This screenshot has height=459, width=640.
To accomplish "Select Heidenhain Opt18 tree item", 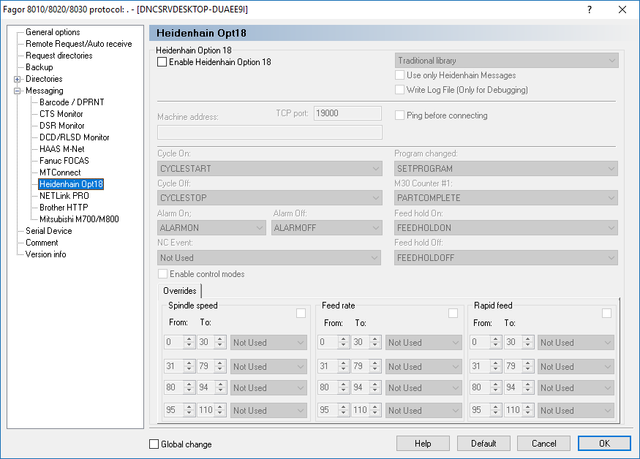I will click(x=71, y=184).
